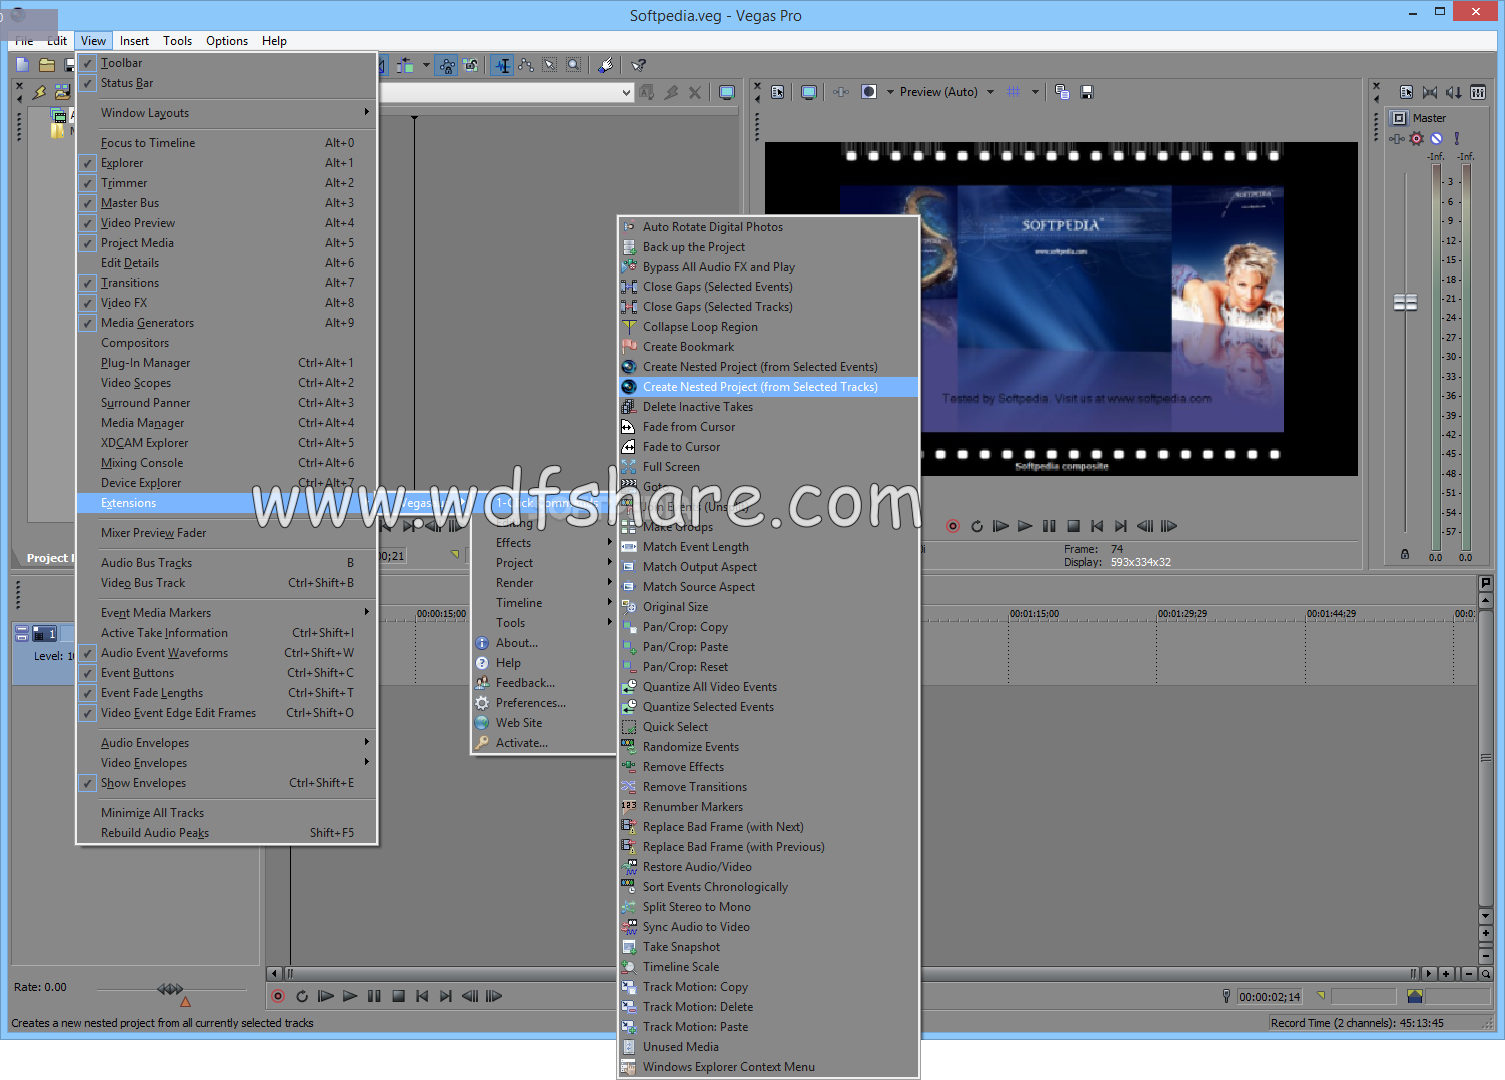The width and height of the screenshot is (1505, 1080).
Task: Click Preferences... in Extensions submenu
Action: (544, 703)
